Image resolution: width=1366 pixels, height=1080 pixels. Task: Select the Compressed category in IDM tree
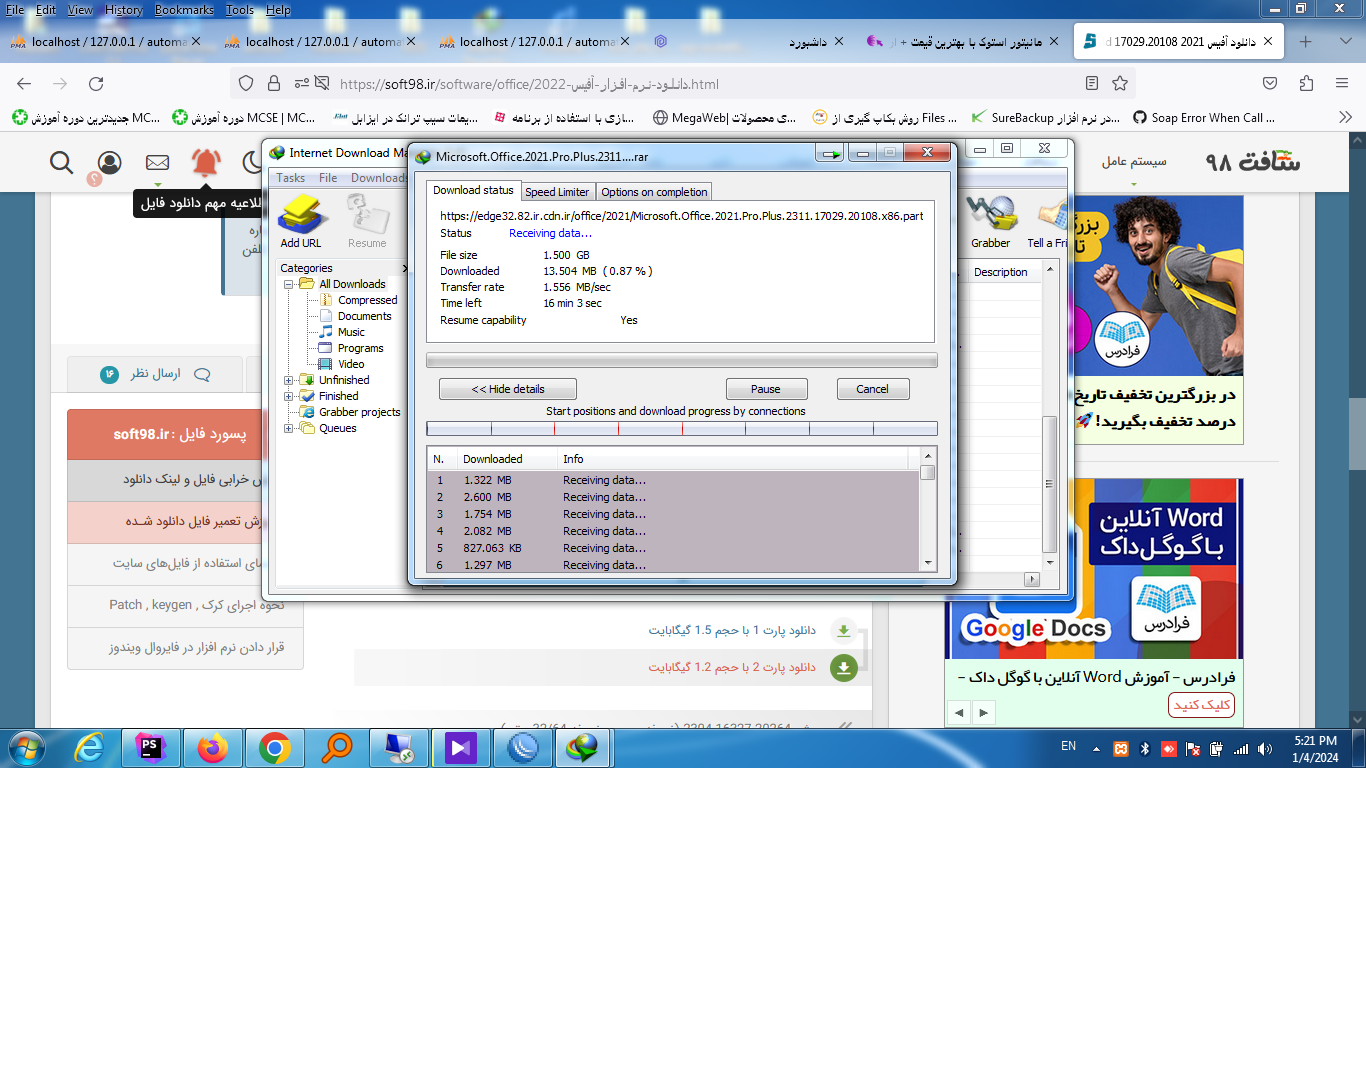click(x=368, y=300)
